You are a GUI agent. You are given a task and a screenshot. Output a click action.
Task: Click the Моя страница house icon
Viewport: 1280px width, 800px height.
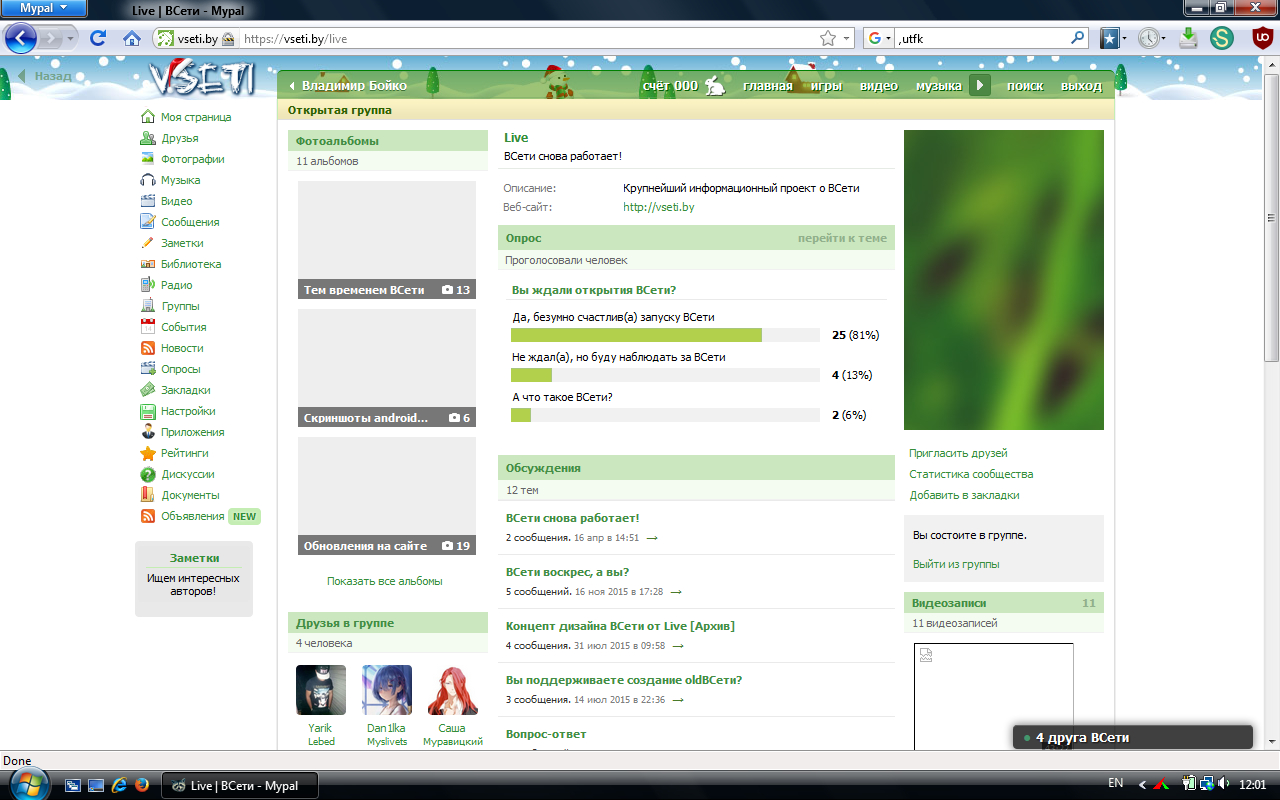click(x=148, y=117)
